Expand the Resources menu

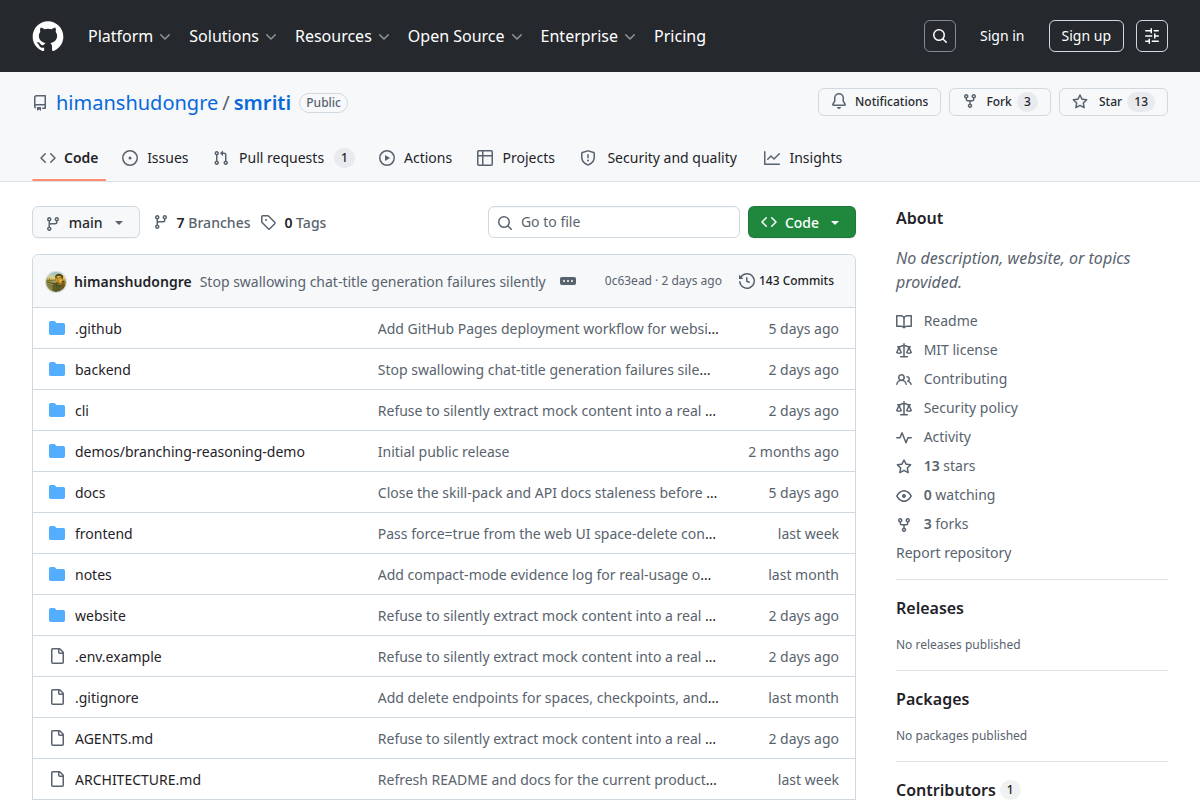click(x=342, y=36)
